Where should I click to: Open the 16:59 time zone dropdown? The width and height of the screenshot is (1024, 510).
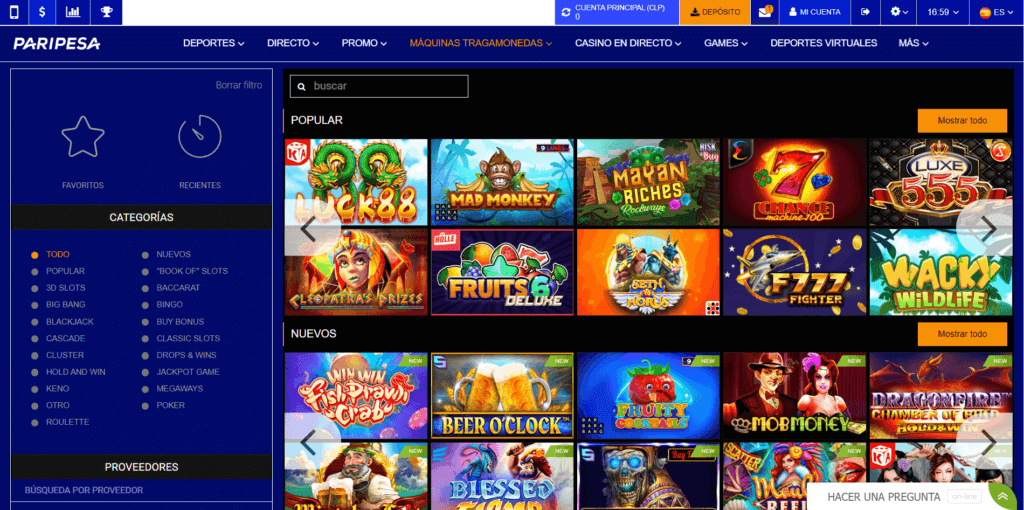pos(943,12)
